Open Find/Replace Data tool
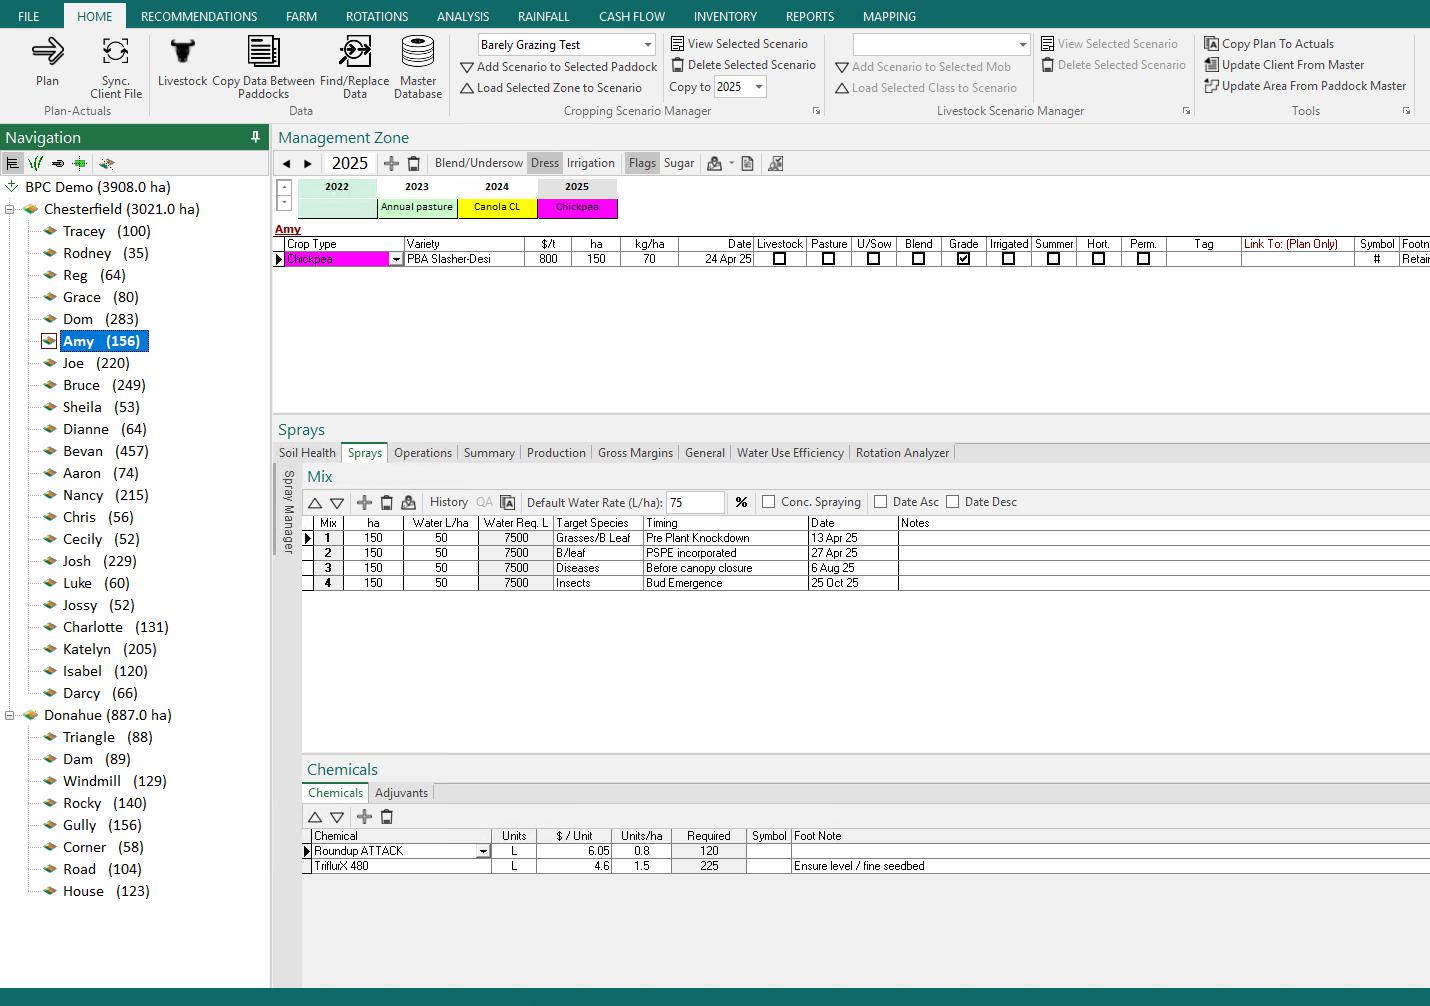 tap(354, 52)
